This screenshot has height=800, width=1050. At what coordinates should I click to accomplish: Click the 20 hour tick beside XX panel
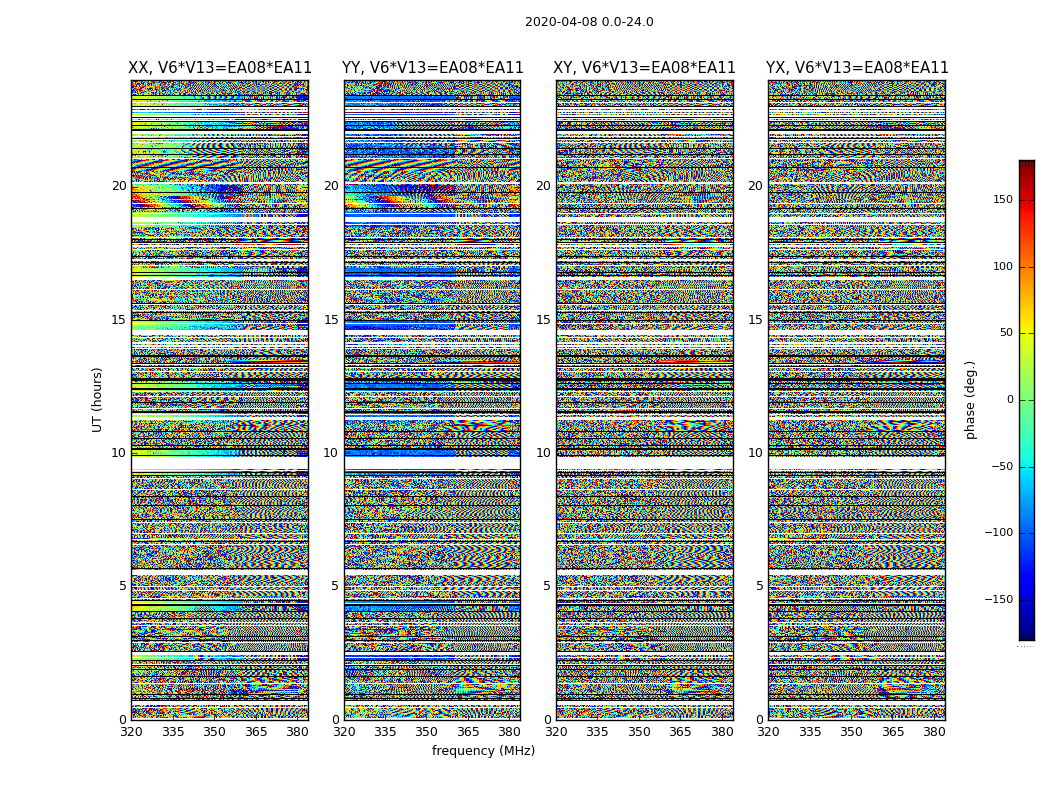119,185
